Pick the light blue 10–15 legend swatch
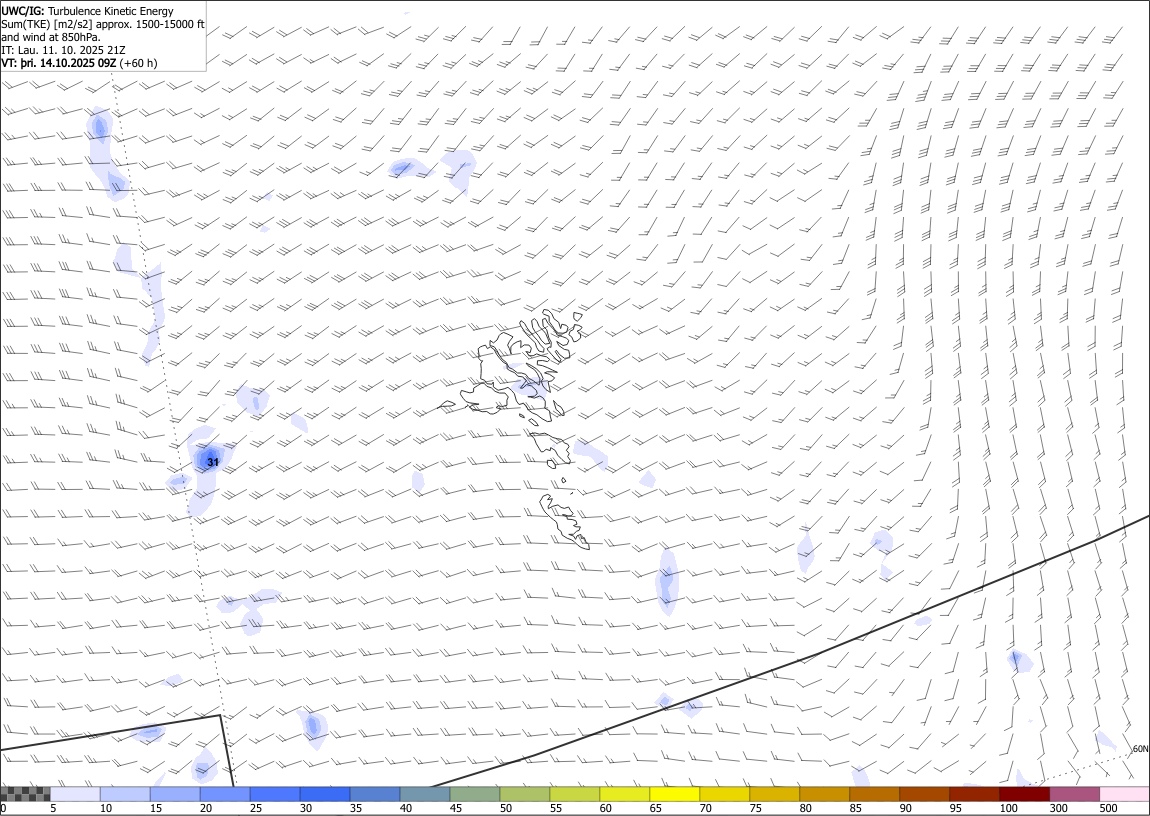Screen dimensions: 1150x816 click(x=125, y=794)
